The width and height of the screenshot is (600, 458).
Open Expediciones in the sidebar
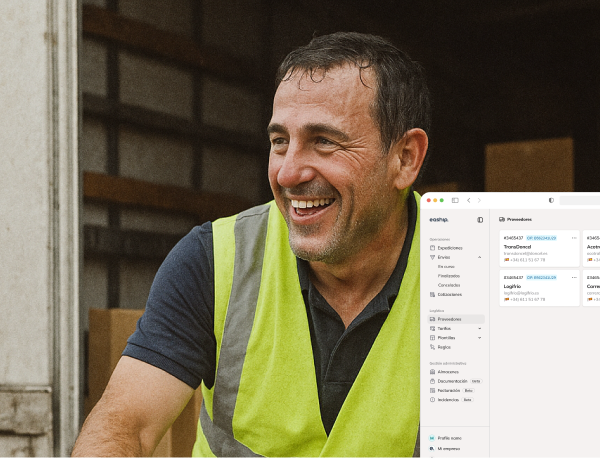[450, 248]
